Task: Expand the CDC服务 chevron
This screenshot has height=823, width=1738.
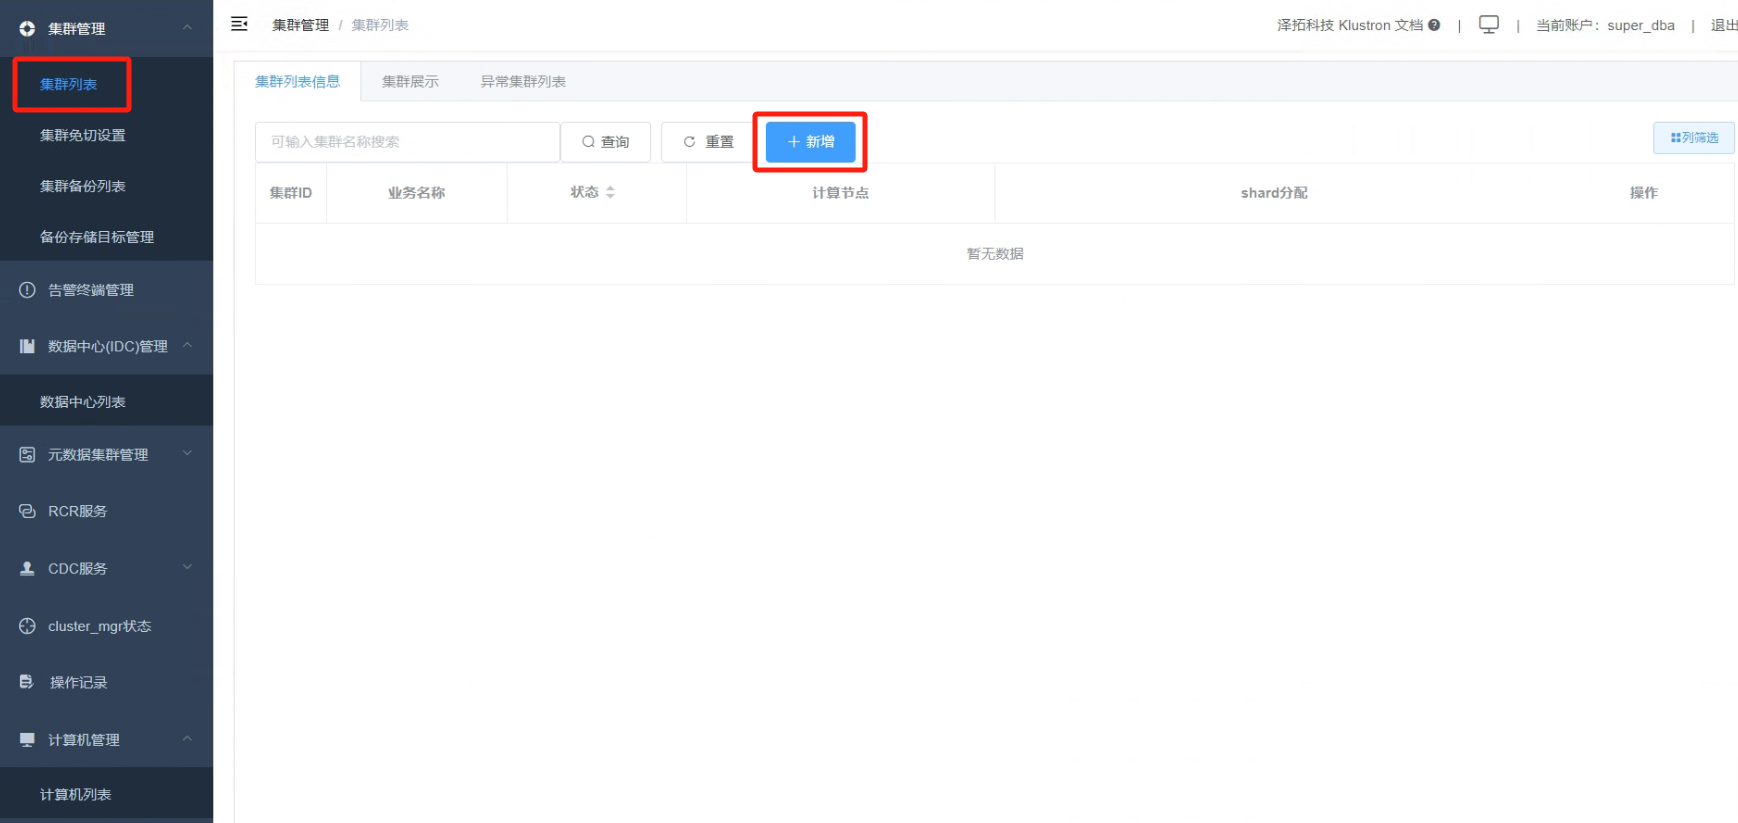Action: click(x=187, y=567)
